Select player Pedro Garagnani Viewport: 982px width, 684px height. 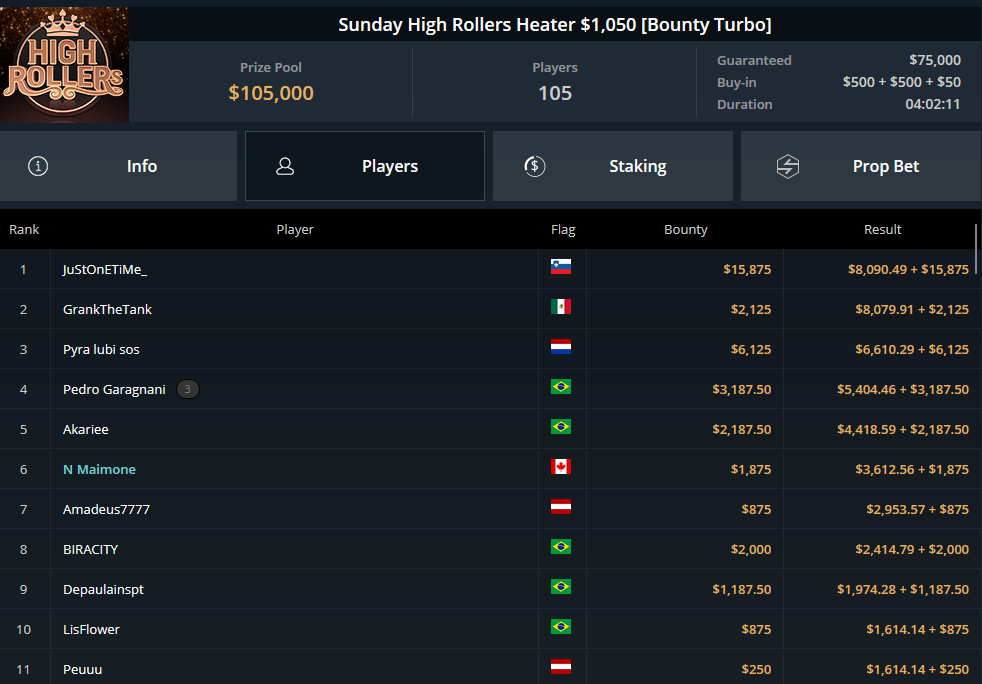114,390
